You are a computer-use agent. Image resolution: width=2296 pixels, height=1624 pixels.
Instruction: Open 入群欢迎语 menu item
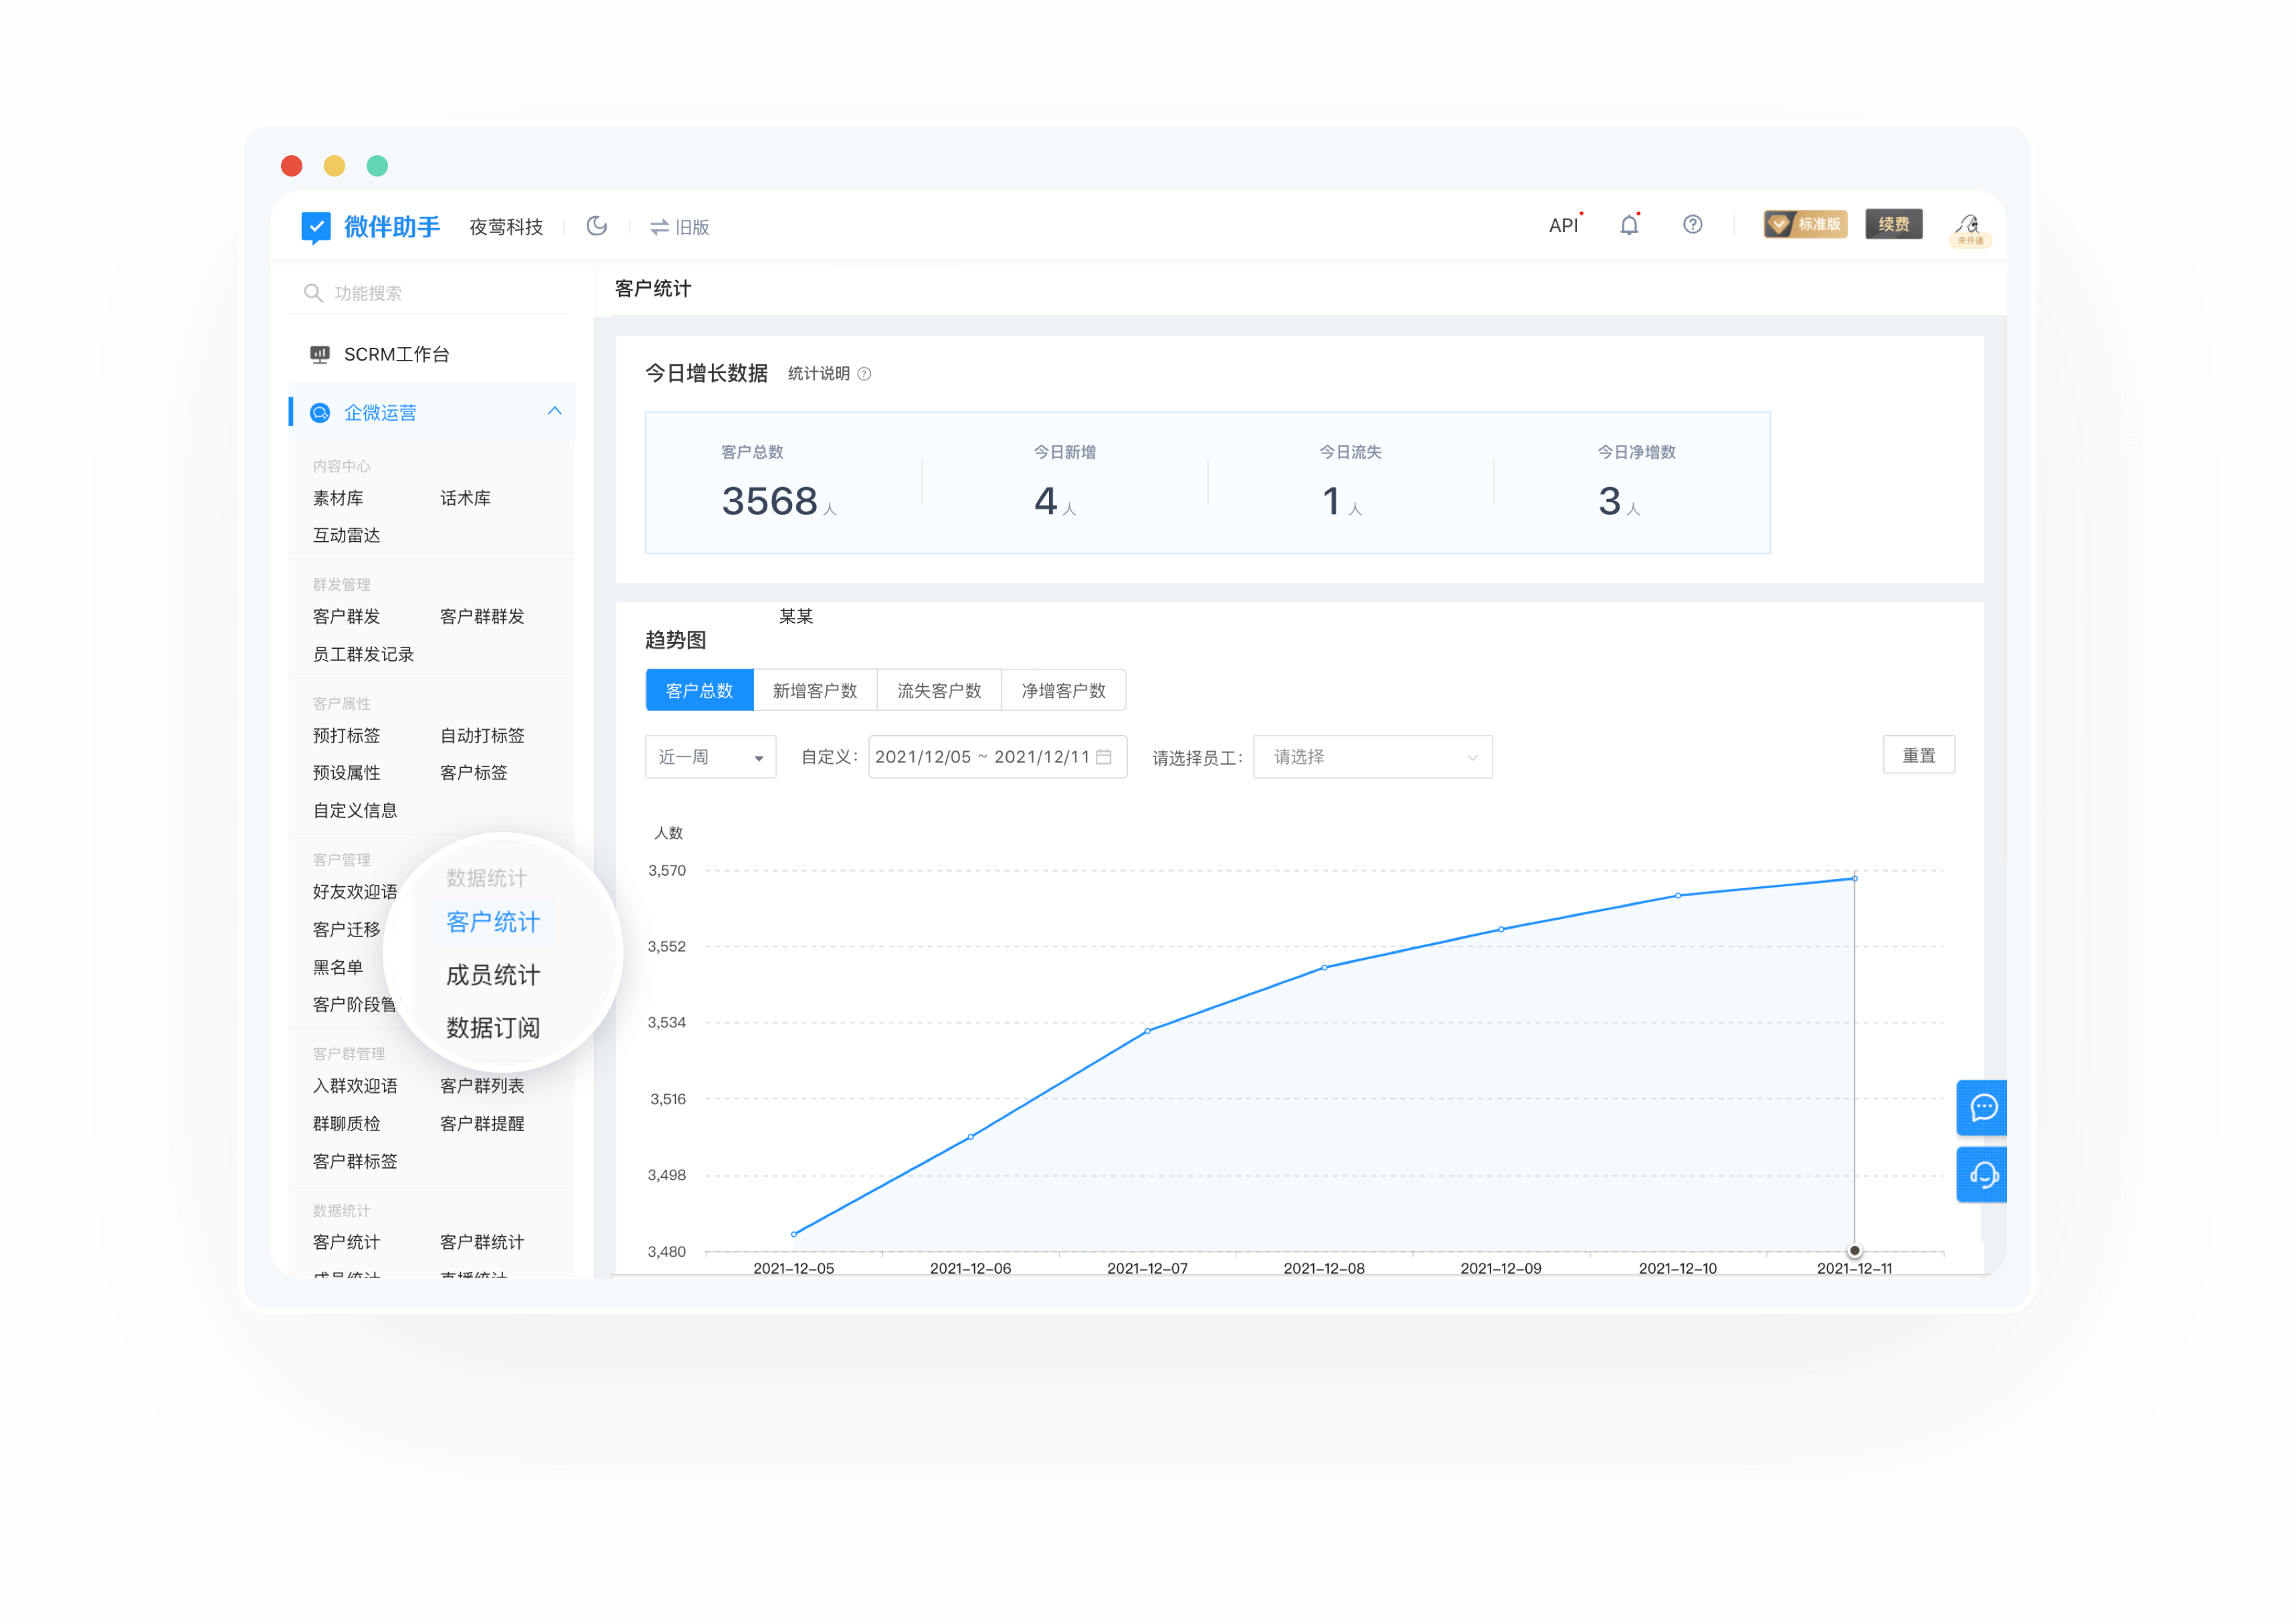click(355, 1085)
